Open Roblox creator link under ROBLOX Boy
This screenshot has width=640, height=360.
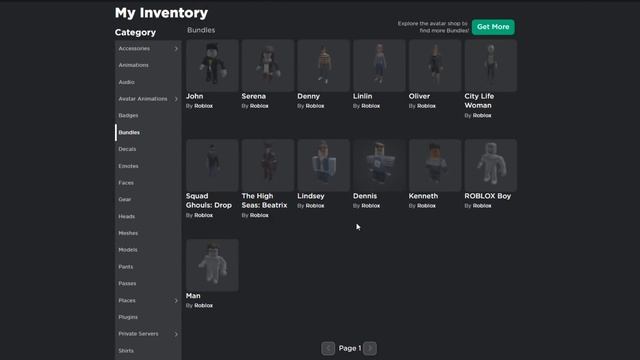click(482, 206)
